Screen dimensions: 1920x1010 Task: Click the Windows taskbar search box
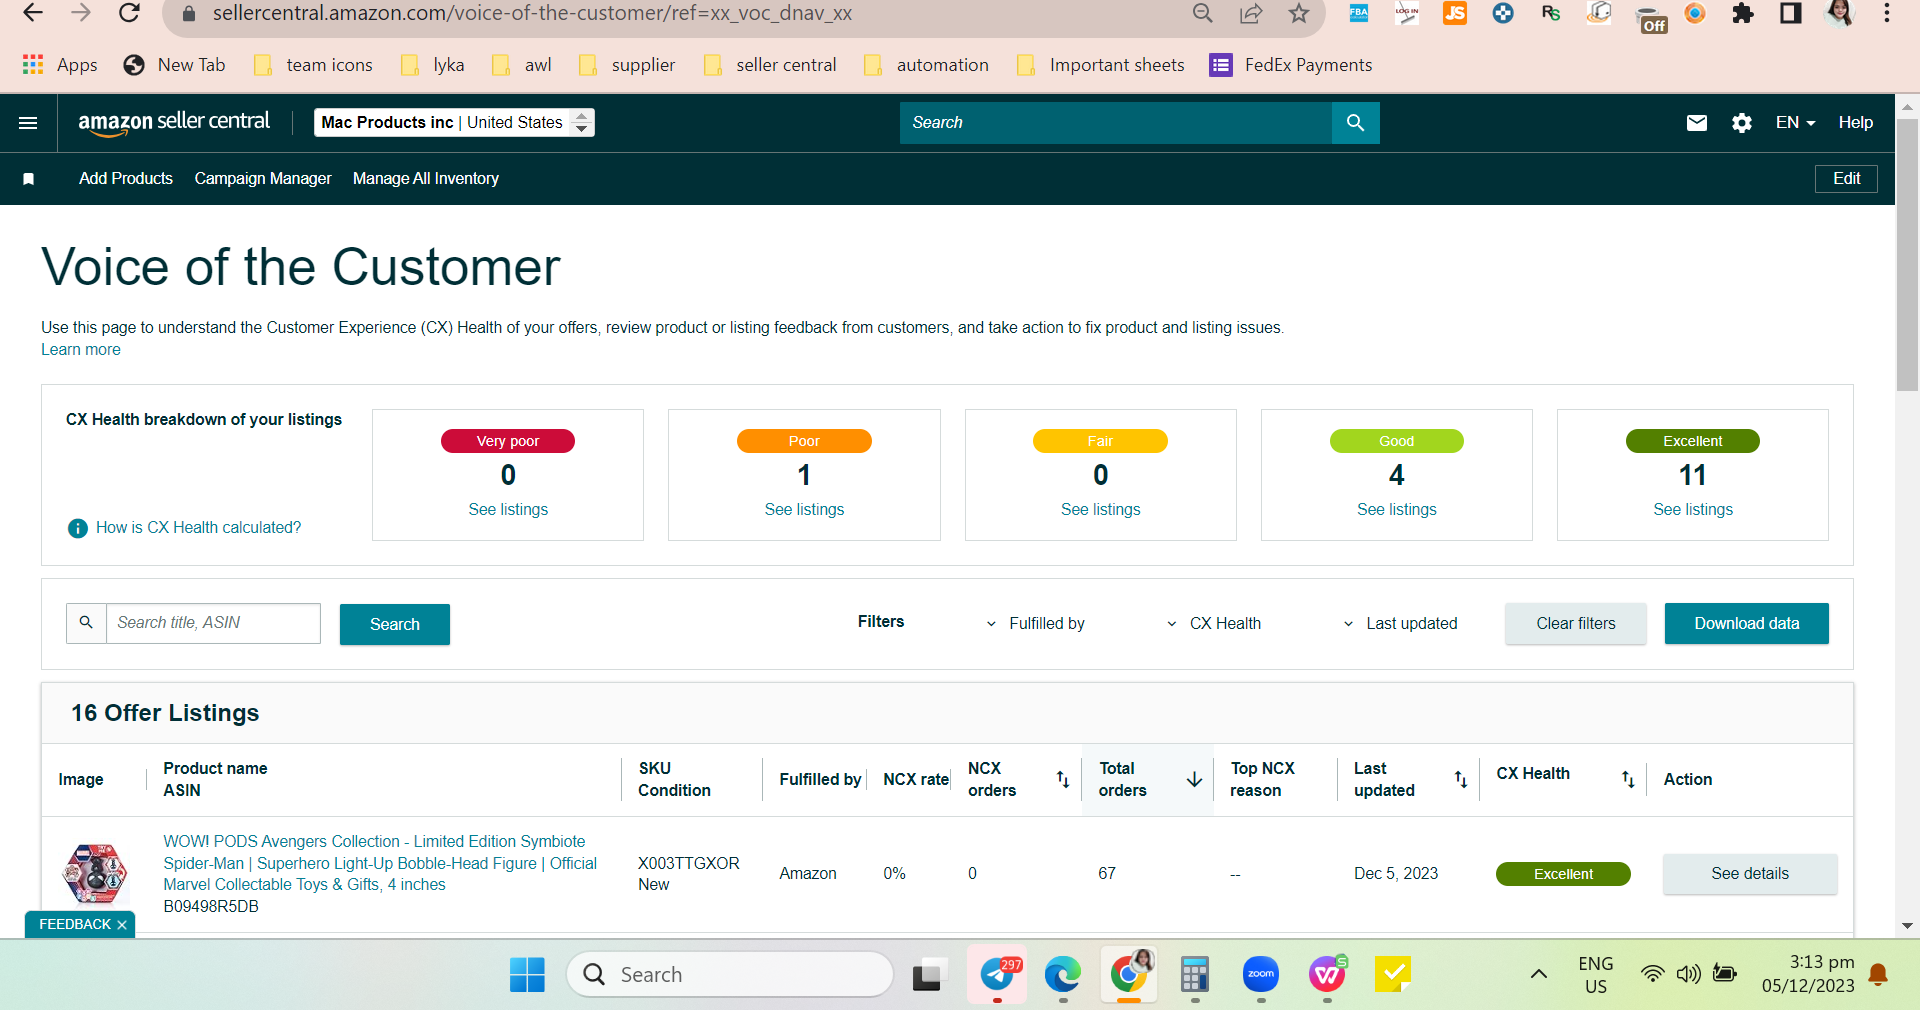click(730, 974)
